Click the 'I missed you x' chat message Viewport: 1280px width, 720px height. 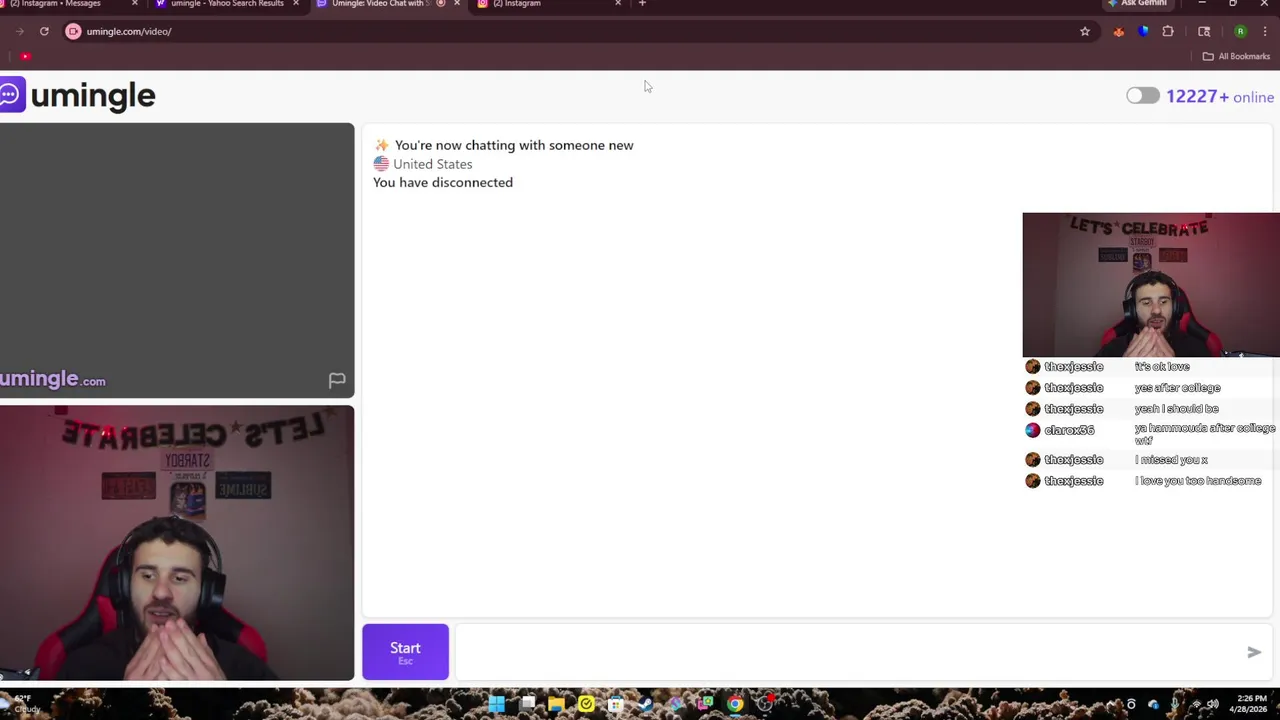click(1171, 460)
